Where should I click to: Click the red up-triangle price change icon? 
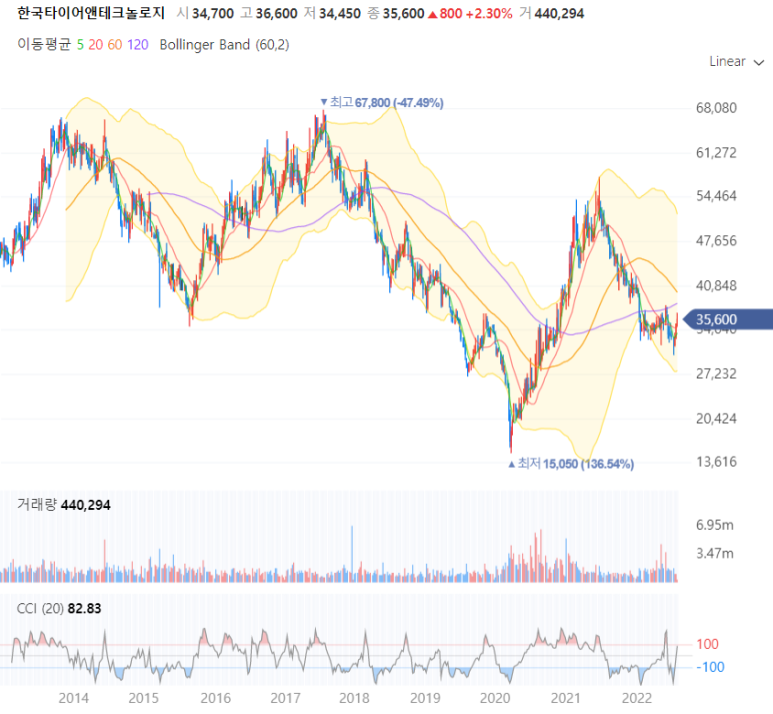coord(433,14)
